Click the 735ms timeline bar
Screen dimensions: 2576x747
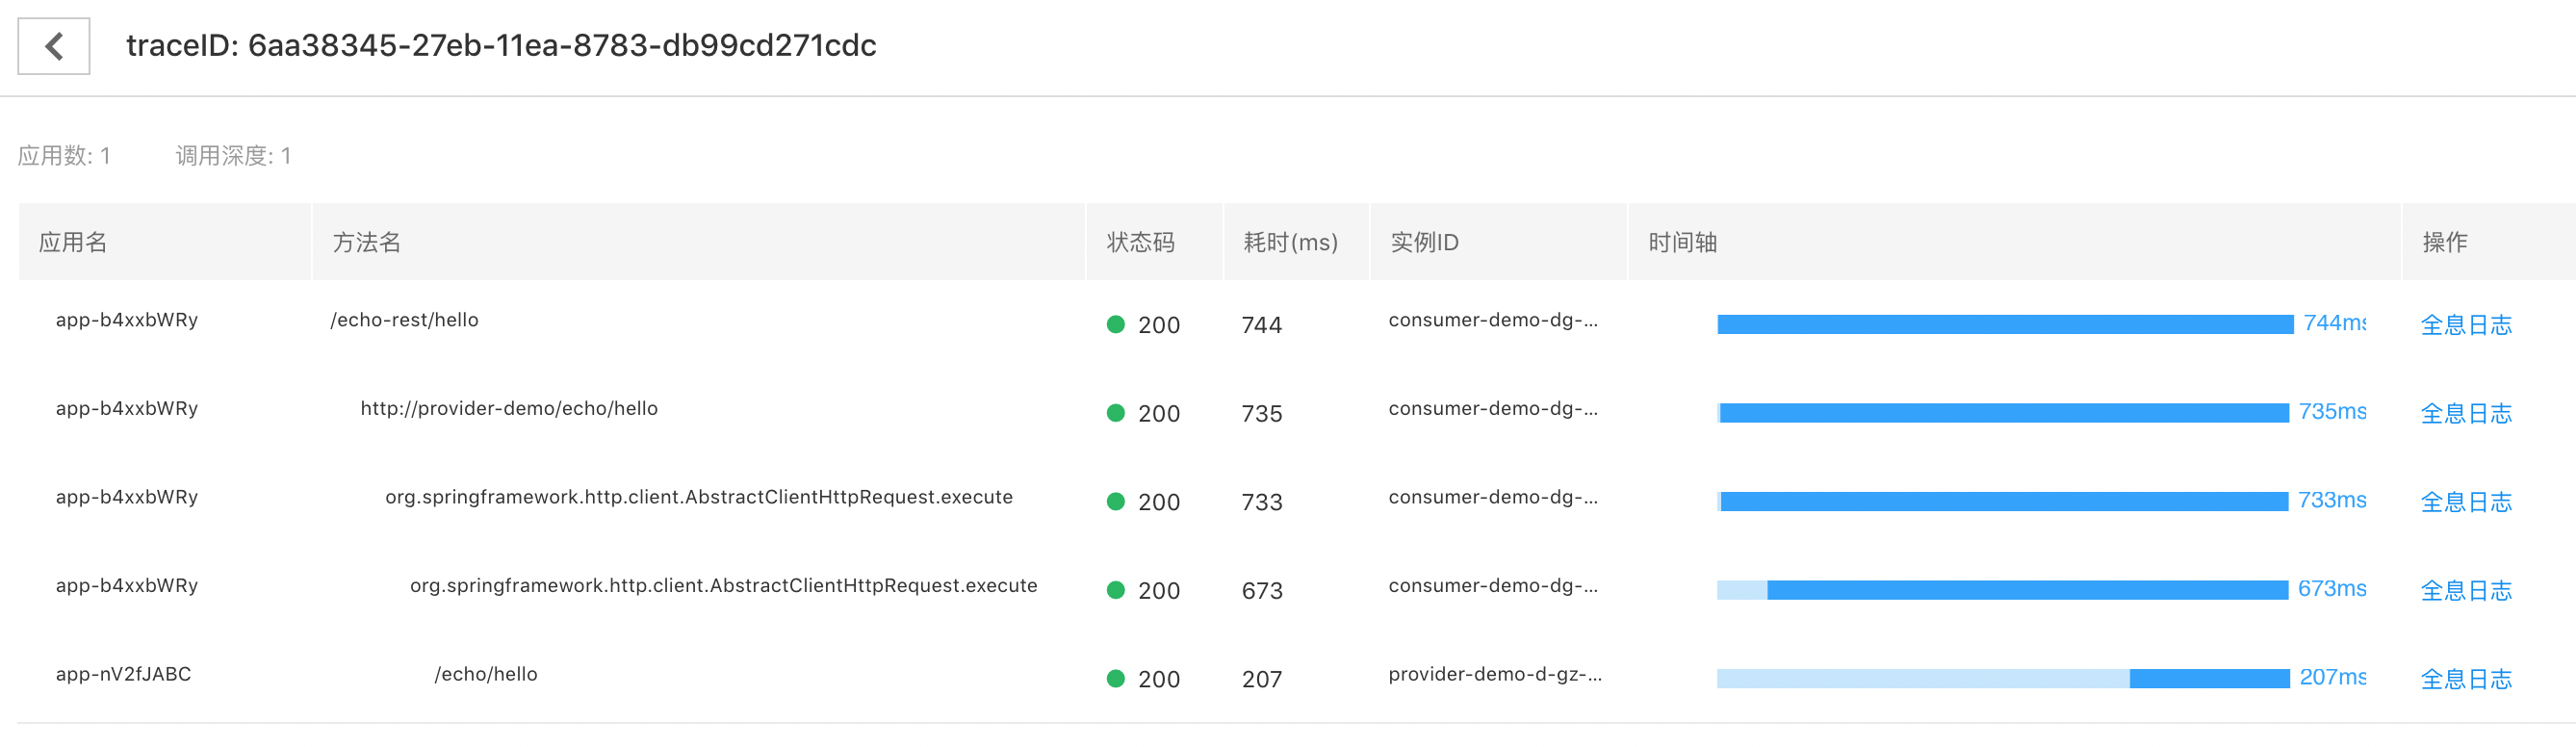click(x=2003, y=413)
